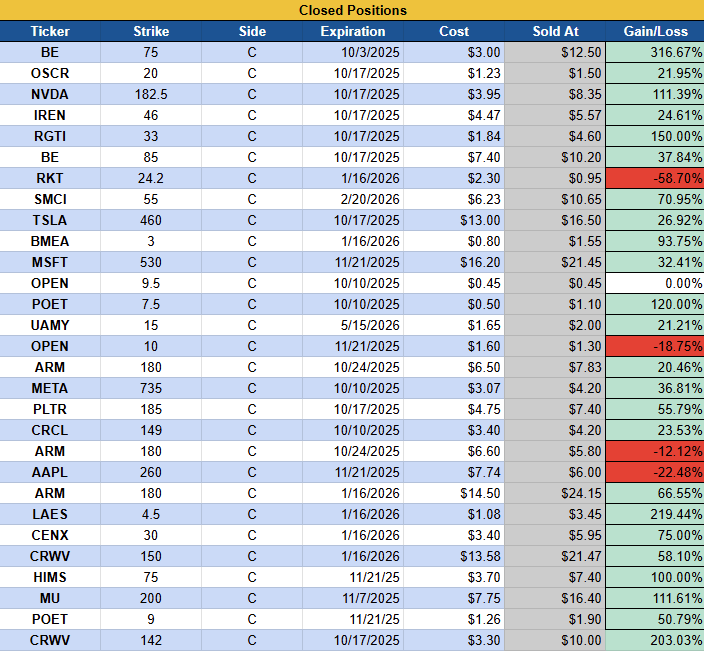Click the Expiration column header

pos(353,31)
